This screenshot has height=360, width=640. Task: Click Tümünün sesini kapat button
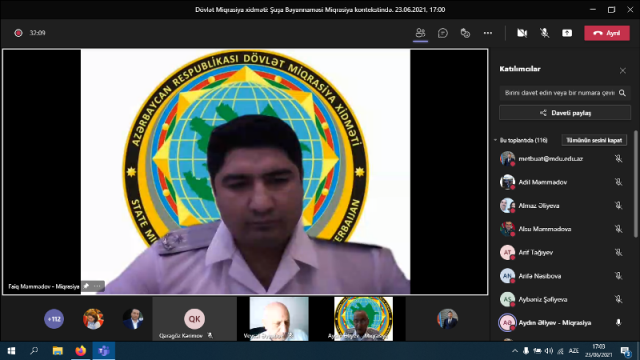coord(594,140)
